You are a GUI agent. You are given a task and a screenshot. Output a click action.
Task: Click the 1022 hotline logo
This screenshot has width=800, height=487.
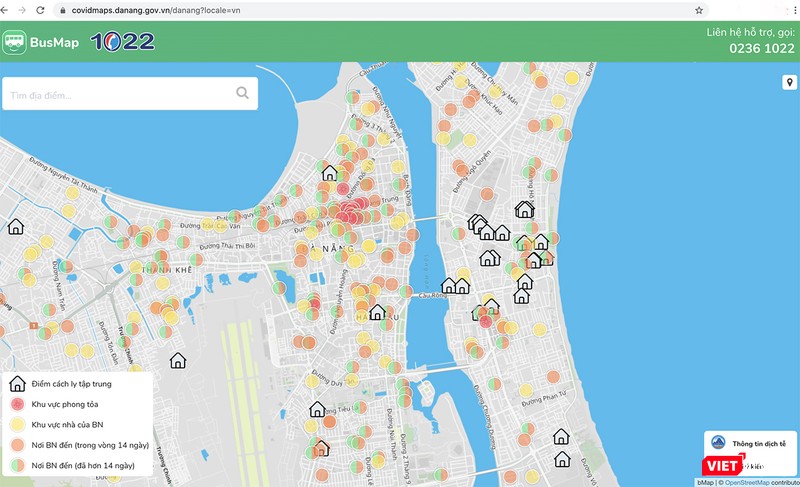coord(122,42)
